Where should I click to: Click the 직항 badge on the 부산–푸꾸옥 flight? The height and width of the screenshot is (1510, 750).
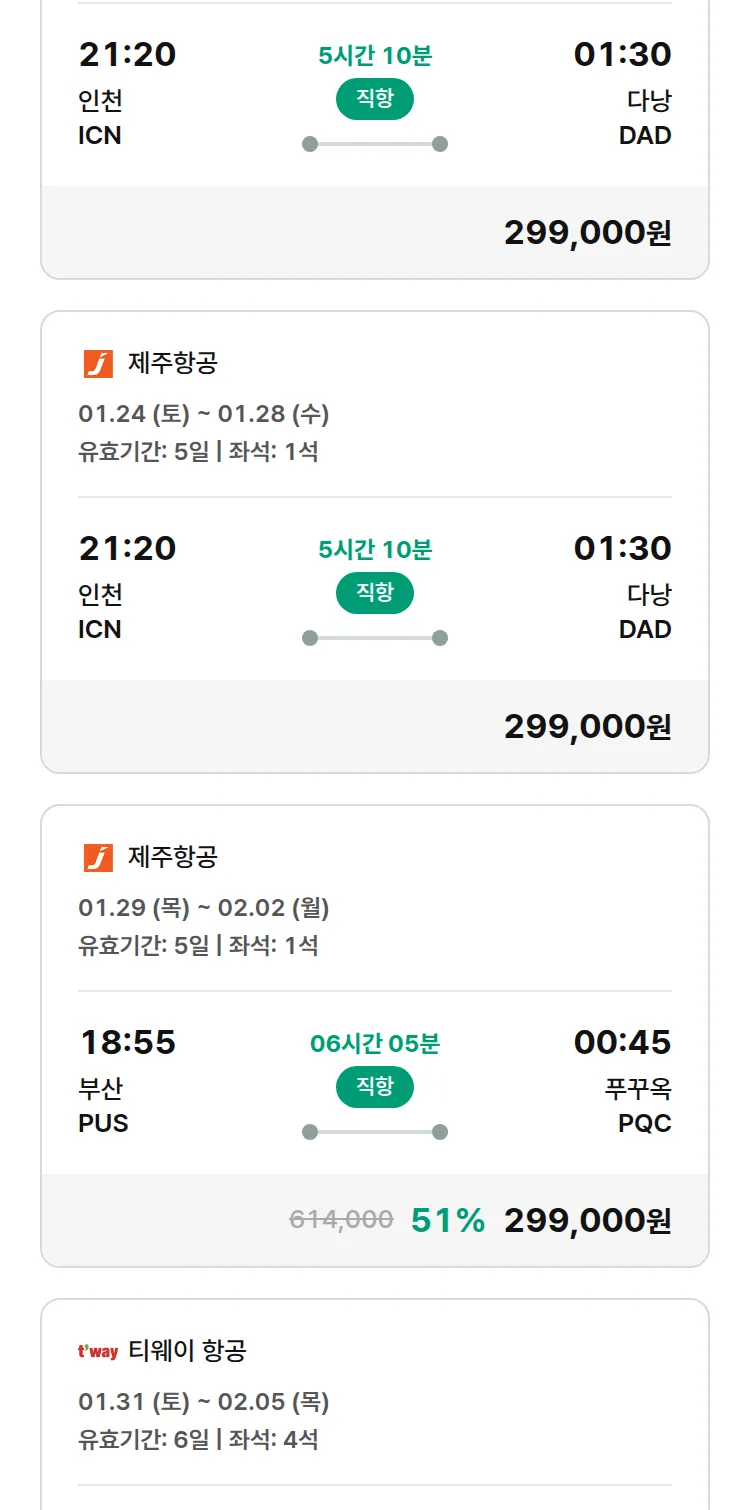pyautogui.click(x=375, y=1087)
